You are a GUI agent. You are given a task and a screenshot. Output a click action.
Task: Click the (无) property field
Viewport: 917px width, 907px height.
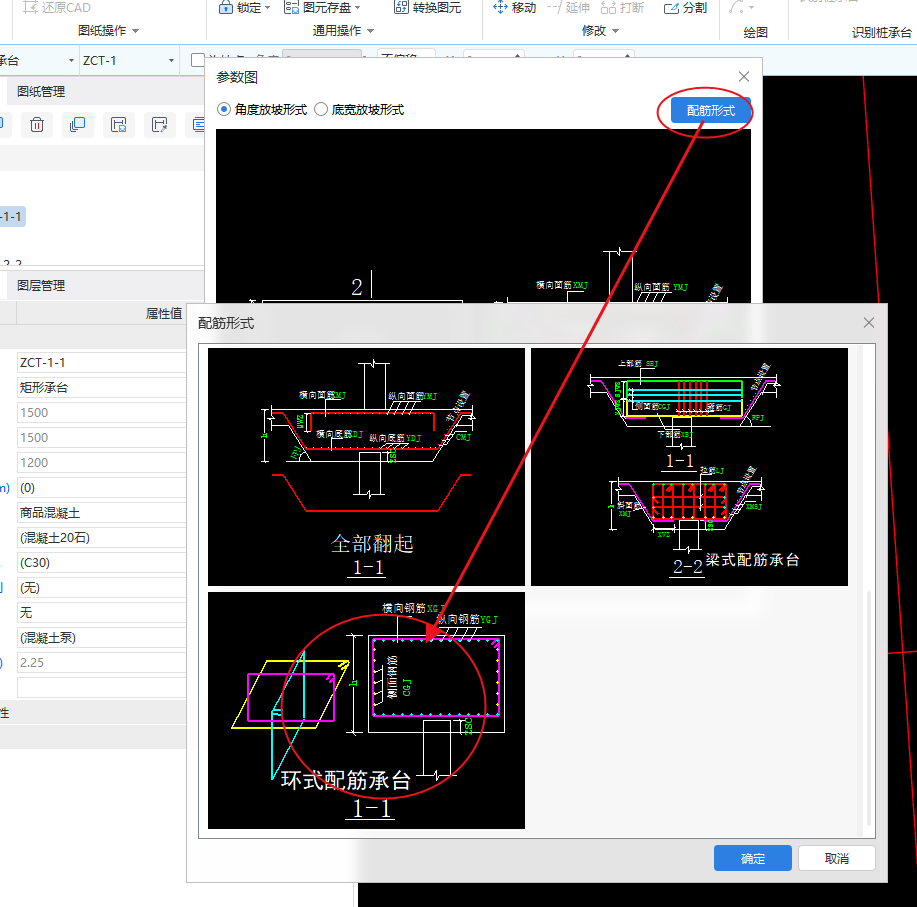[102, 588]
